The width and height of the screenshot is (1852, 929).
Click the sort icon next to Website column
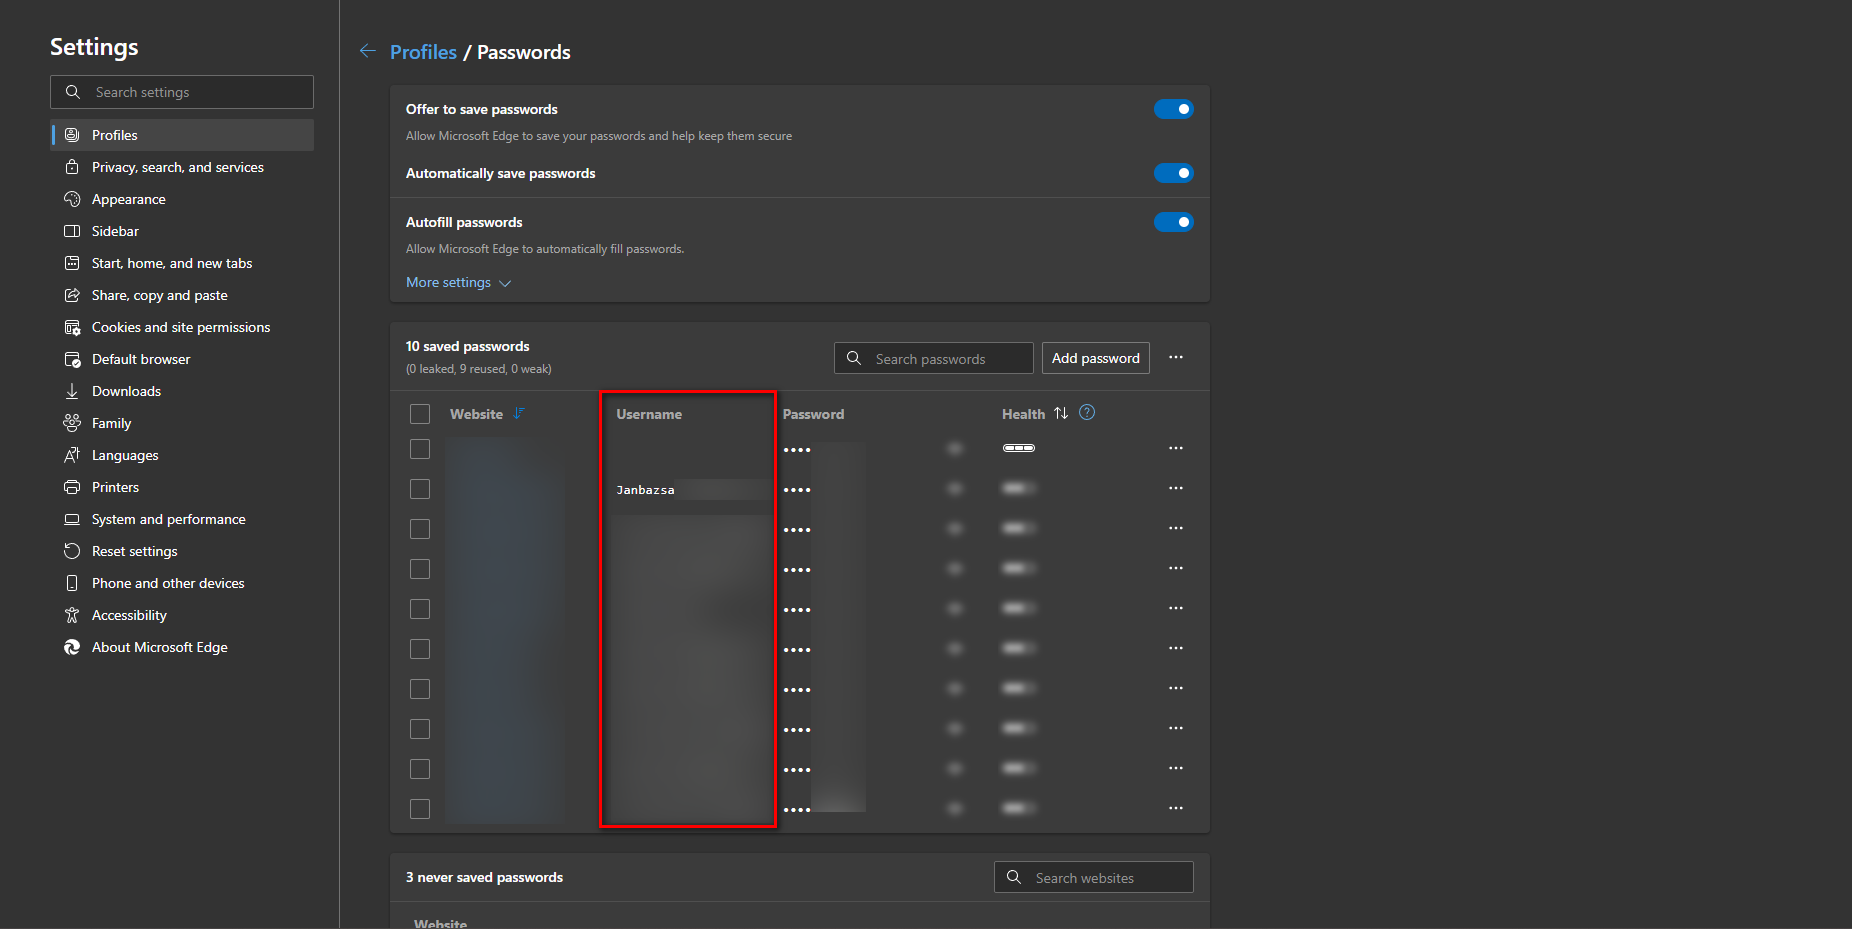pyautogui.click(x=519, y=413)
